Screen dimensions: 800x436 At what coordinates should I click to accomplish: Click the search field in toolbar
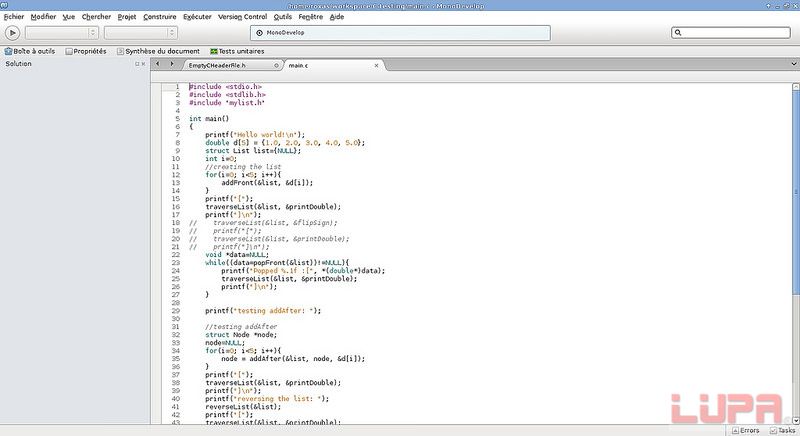tap(731, 33)
